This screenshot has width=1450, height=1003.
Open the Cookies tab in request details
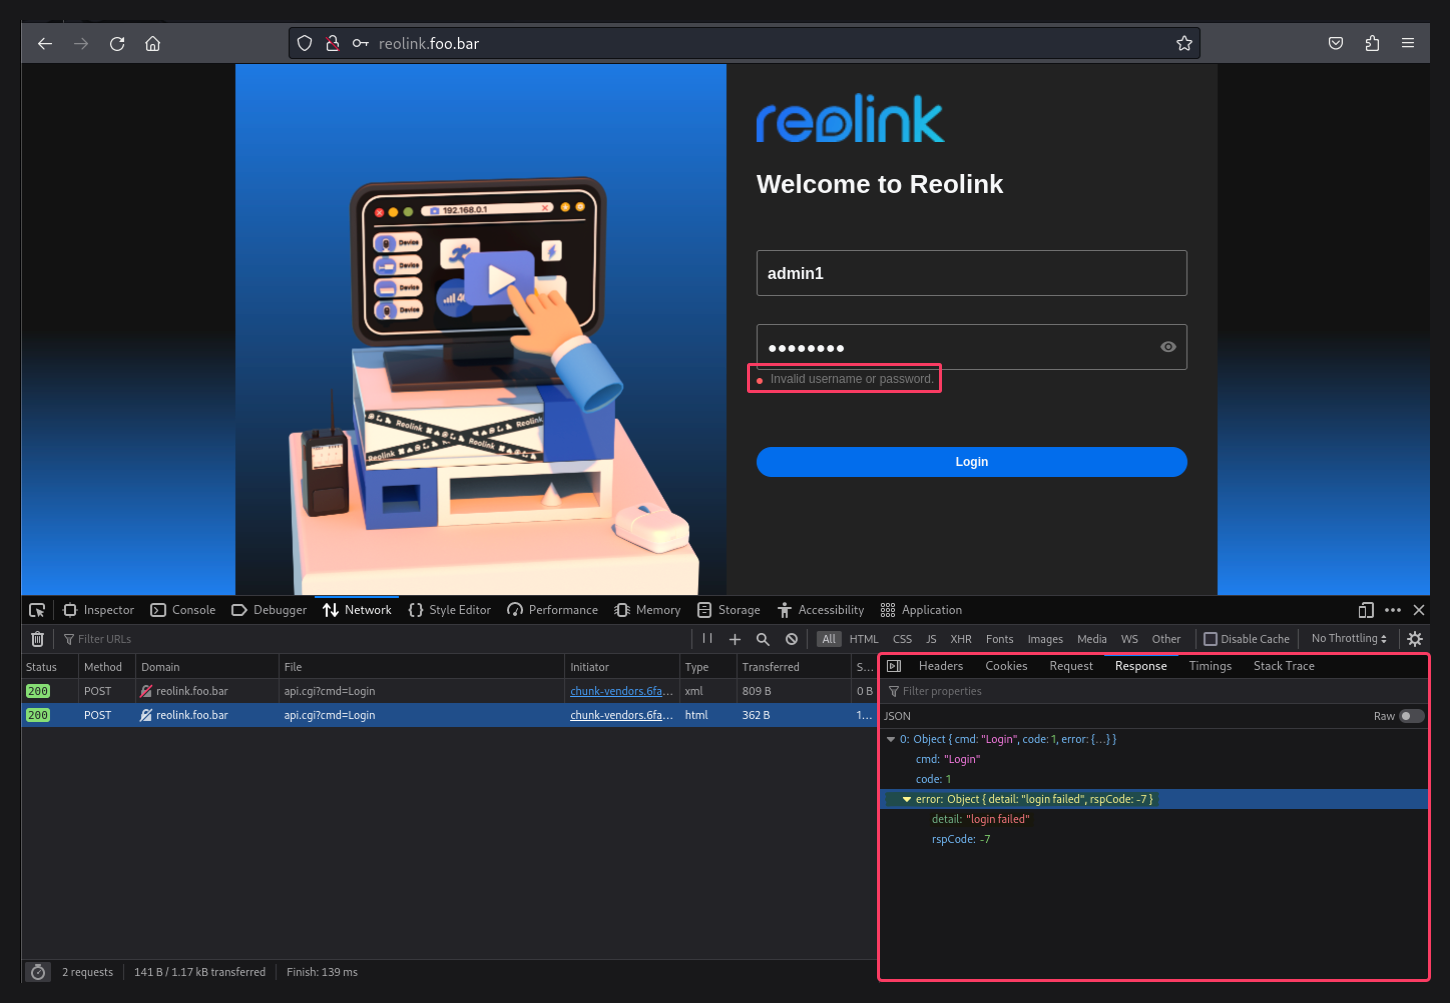[x=1006, y=666]
